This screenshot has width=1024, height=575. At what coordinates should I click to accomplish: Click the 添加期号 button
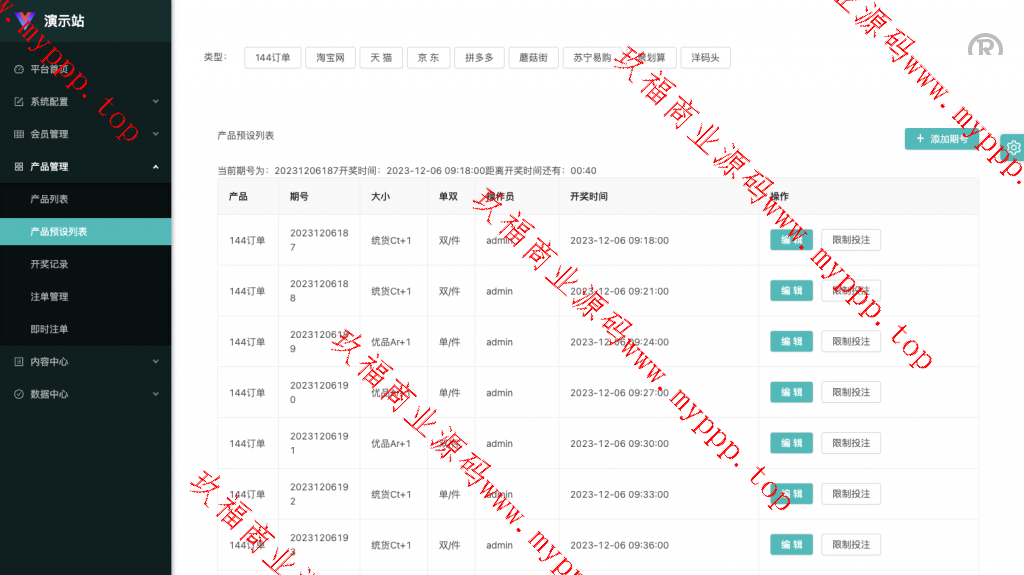(941, 139)
